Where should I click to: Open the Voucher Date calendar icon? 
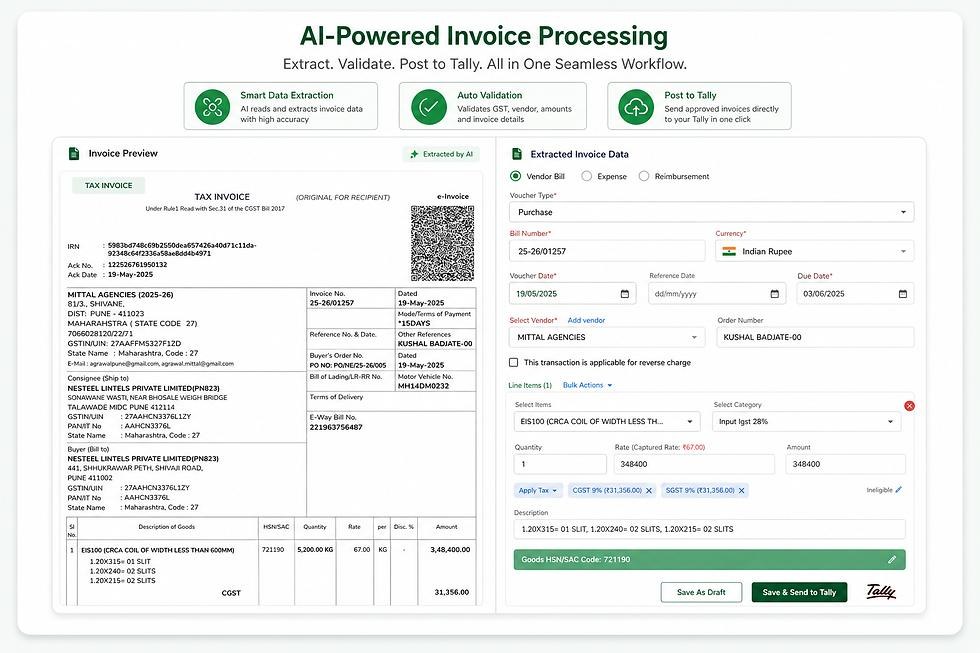[624, 294]
